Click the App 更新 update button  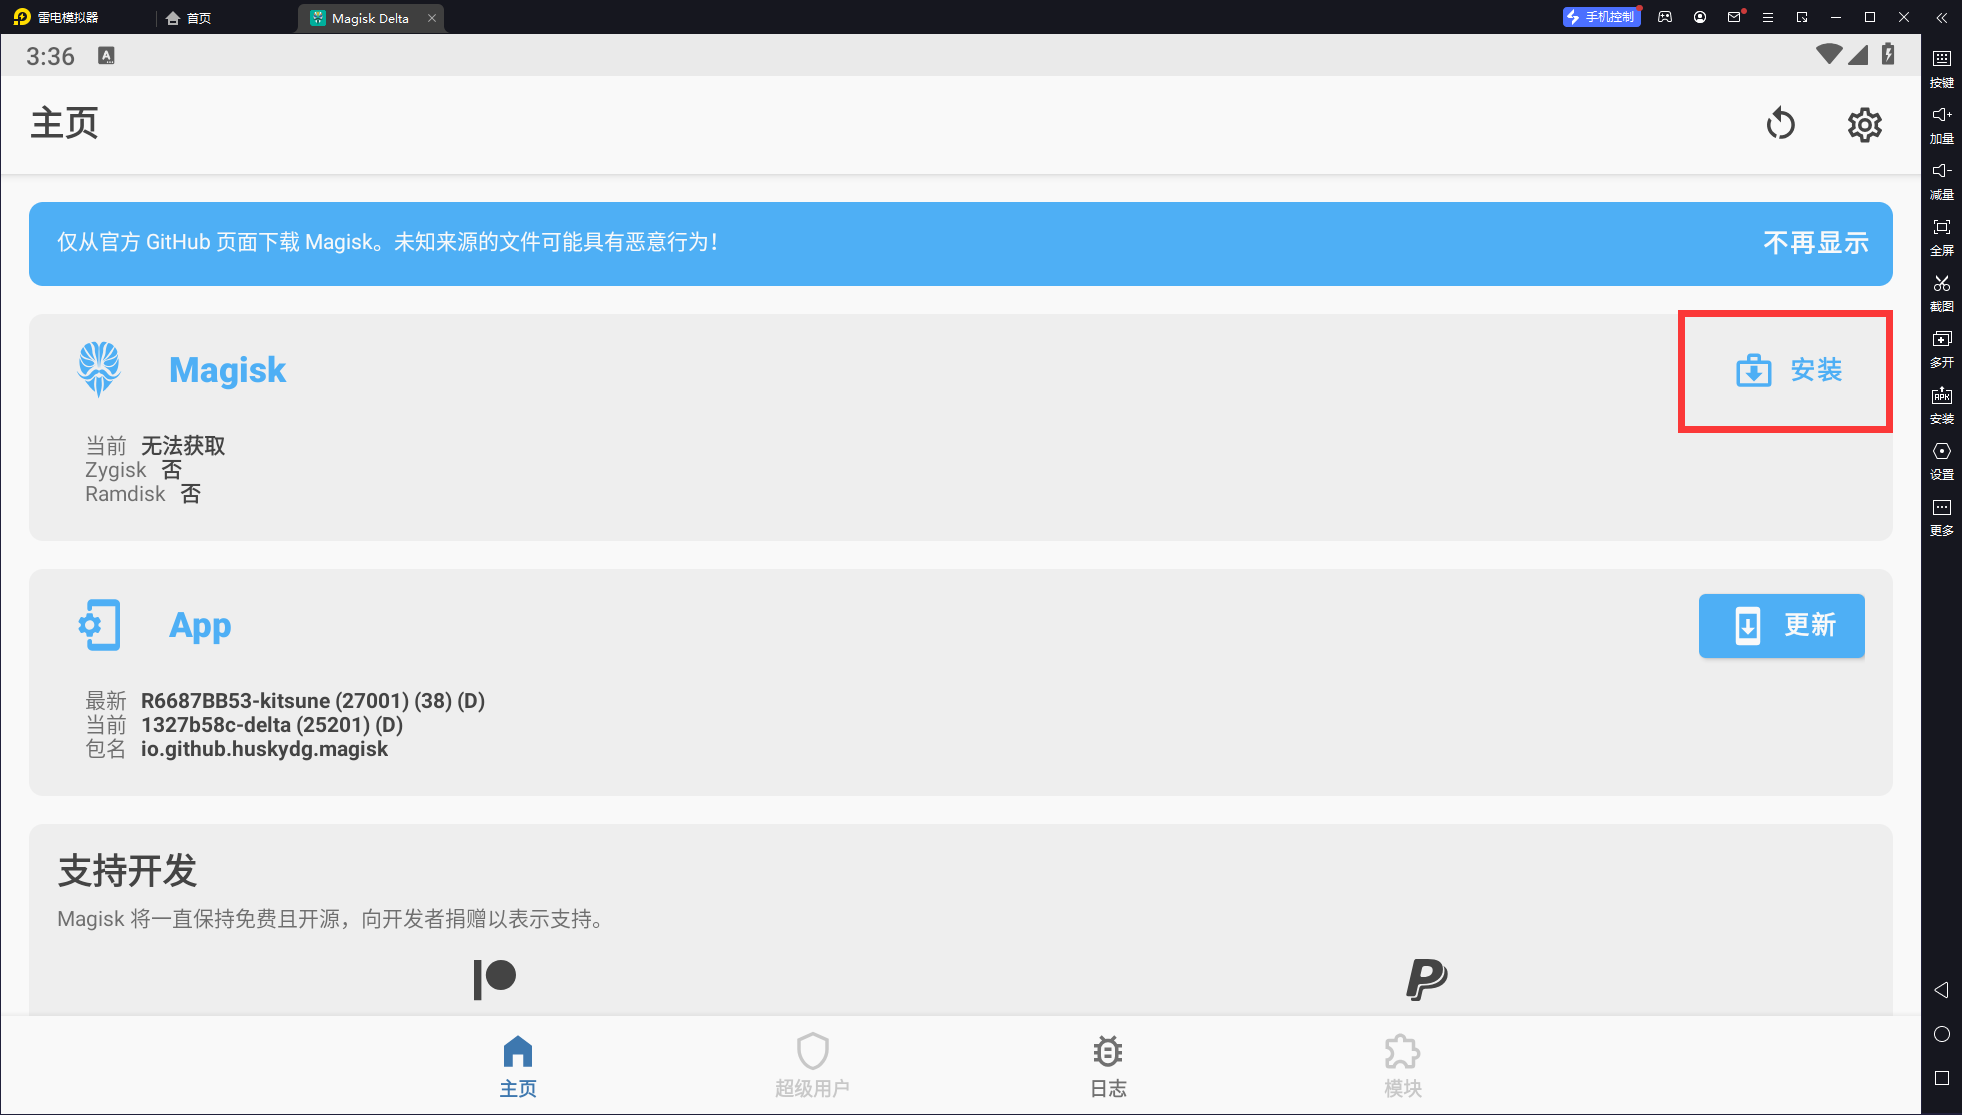pyautogui.click(x=1782, y=626)
